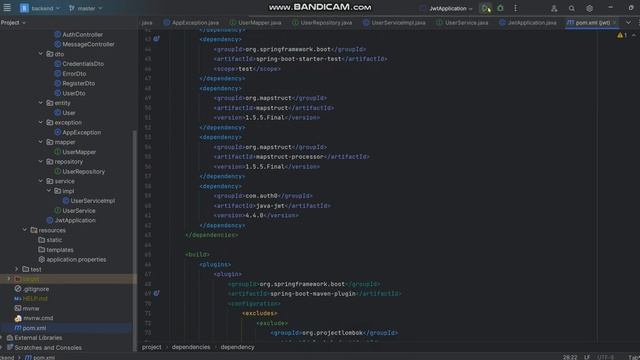
Task: Click the gutter icon on line 69
Action: tap(156, 293)
